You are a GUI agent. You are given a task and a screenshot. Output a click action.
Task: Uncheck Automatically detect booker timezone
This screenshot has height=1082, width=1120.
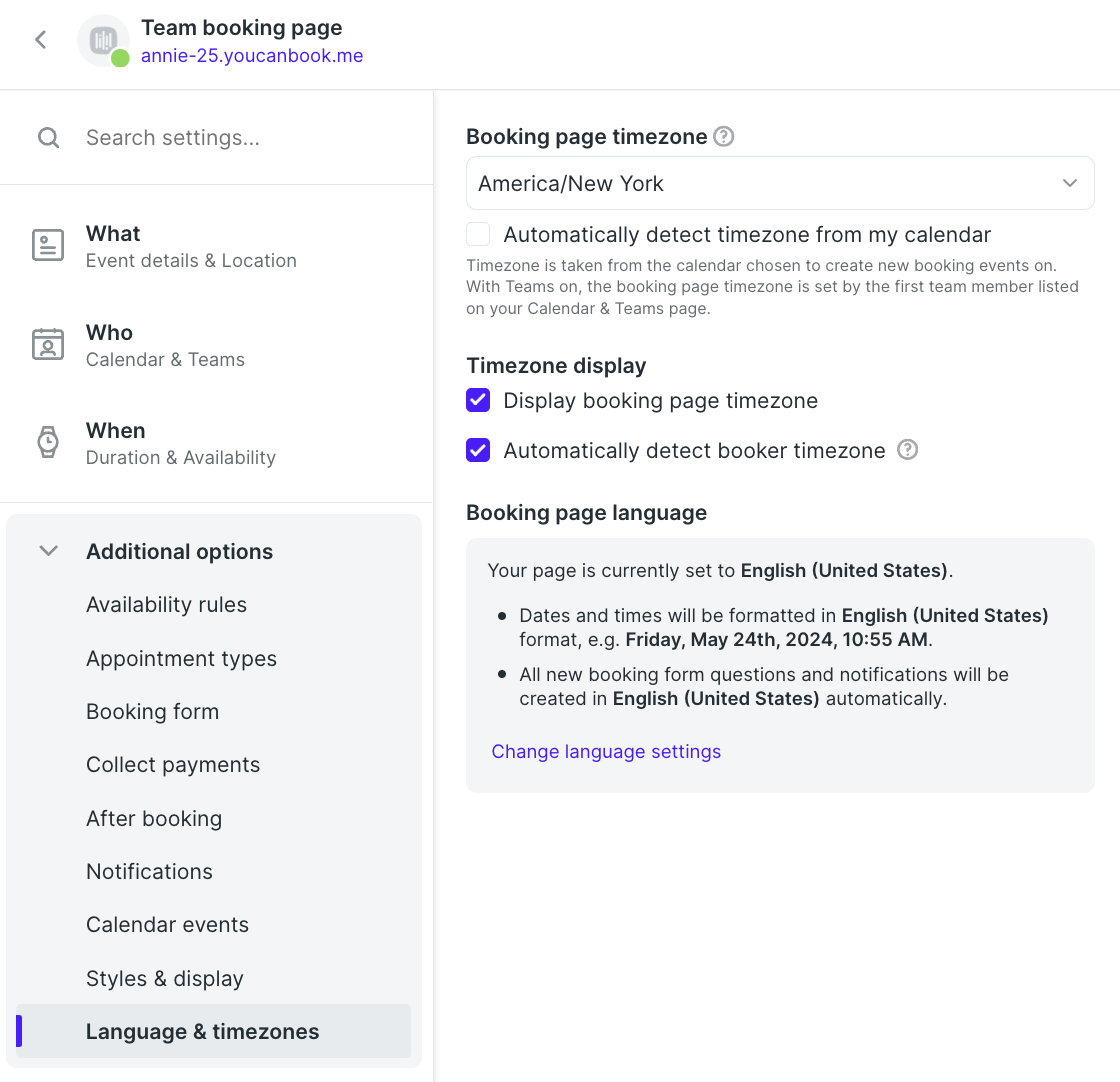[478, 450]
